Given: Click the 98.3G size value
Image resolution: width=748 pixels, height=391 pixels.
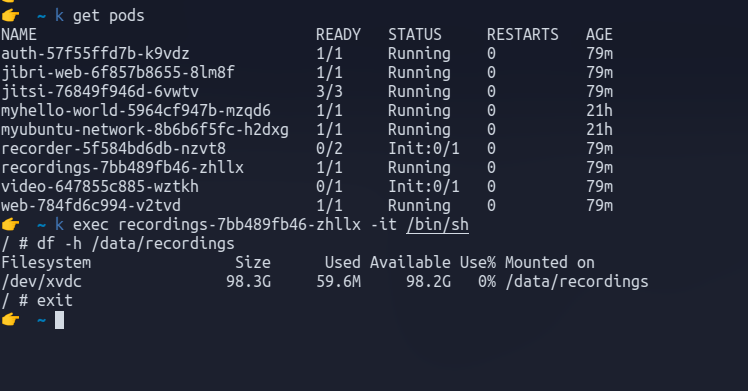Looking at the screenshot, I should point(248,281).
